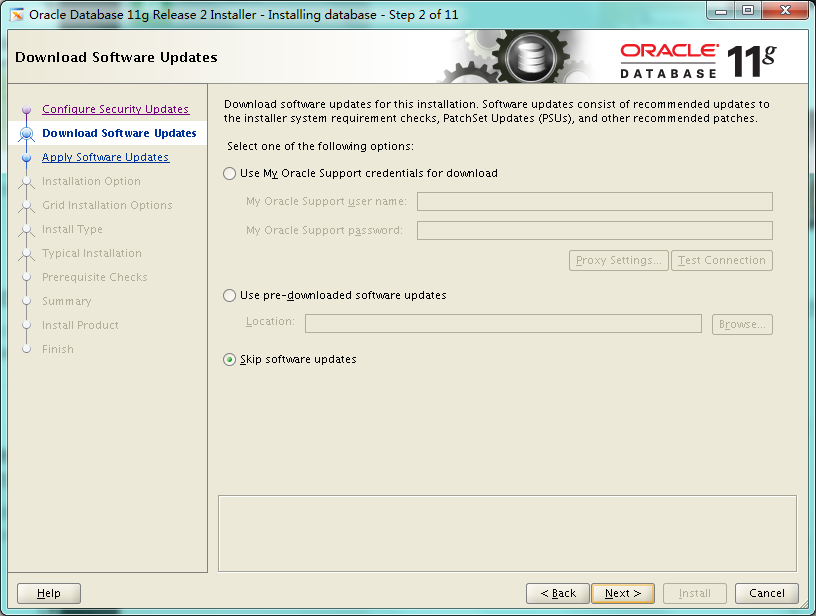Maximize the installer window
816x616 pixels.
pyautogui.click(x=748, y=10)
